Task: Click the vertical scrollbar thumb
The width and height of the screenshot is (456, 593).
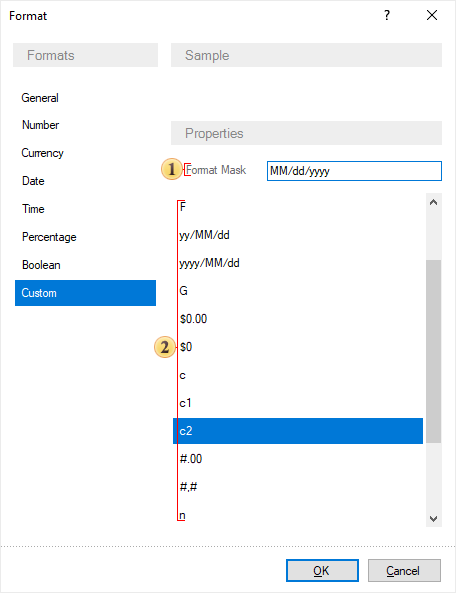Action: coord(434,351)
